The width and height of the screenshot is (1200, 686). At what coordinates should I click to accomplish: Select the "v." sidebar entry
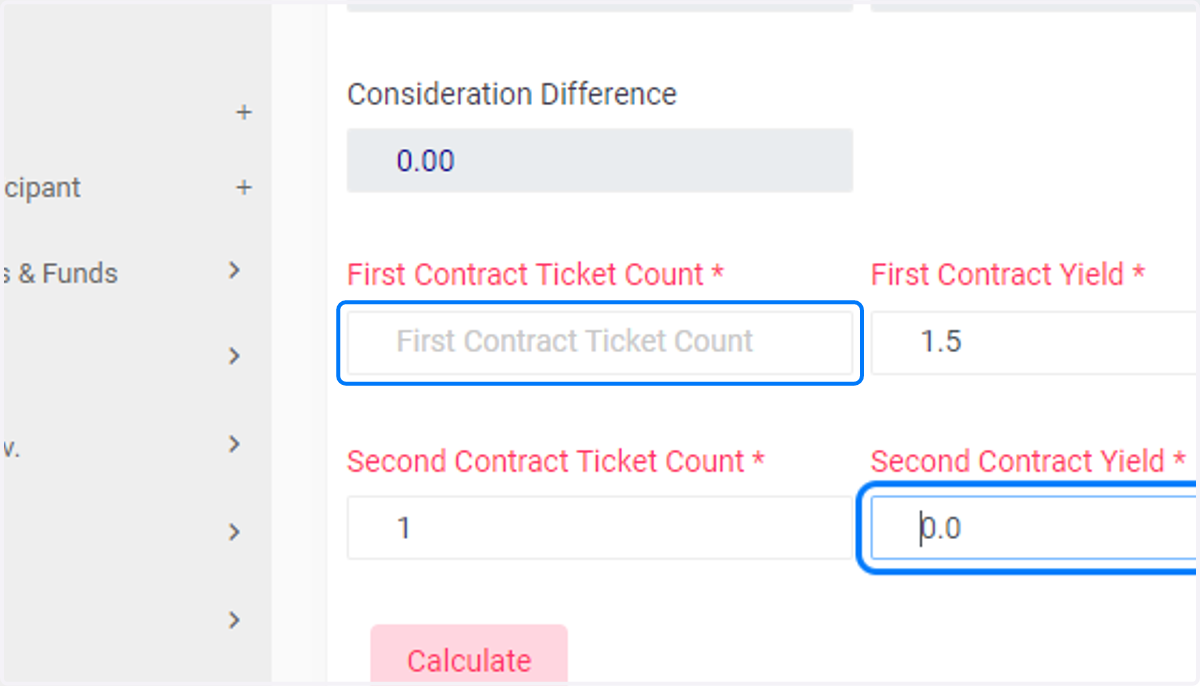tap(11, 449)
